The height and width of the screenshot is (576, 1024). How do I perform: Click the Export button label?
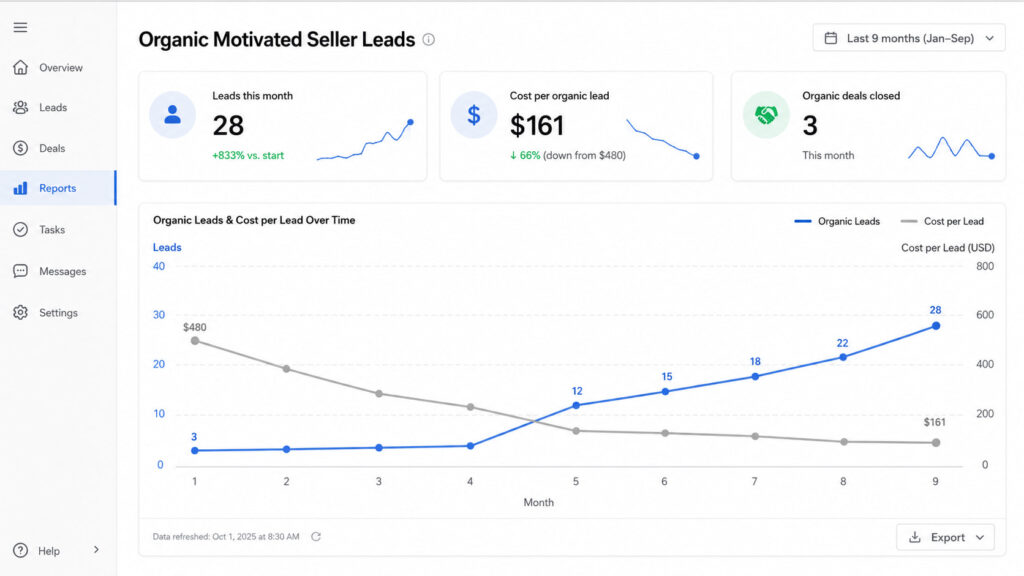pyautogui.click(x=948, y=537)
